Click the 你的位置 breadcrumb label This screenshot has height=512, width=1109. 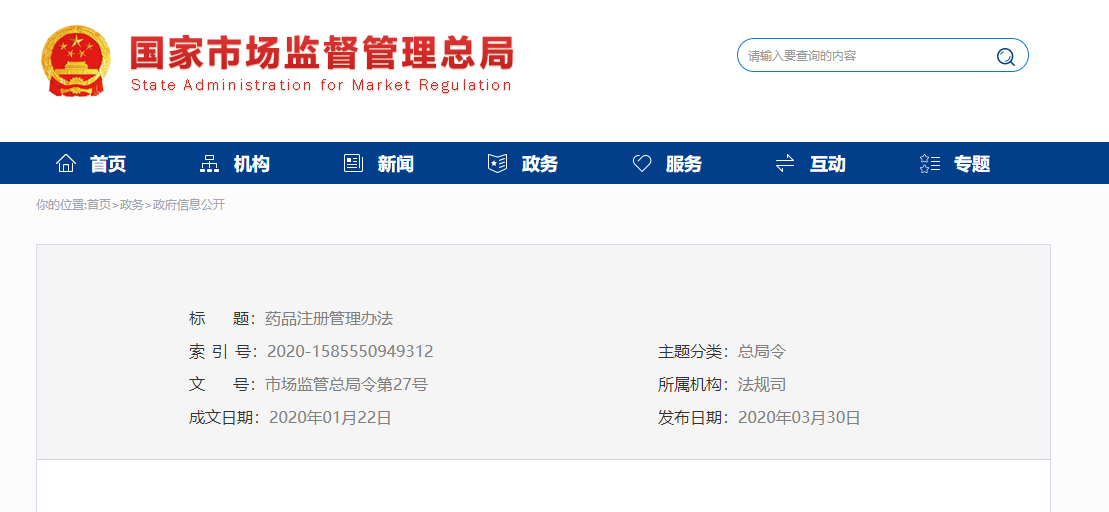pyautogui.click(x=61, y=205)
